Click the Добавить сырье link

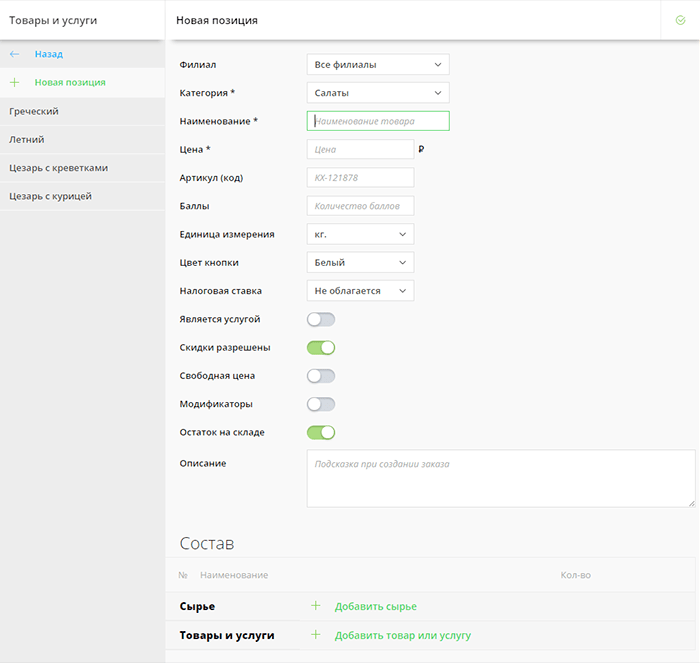click(x=375, y=606)
